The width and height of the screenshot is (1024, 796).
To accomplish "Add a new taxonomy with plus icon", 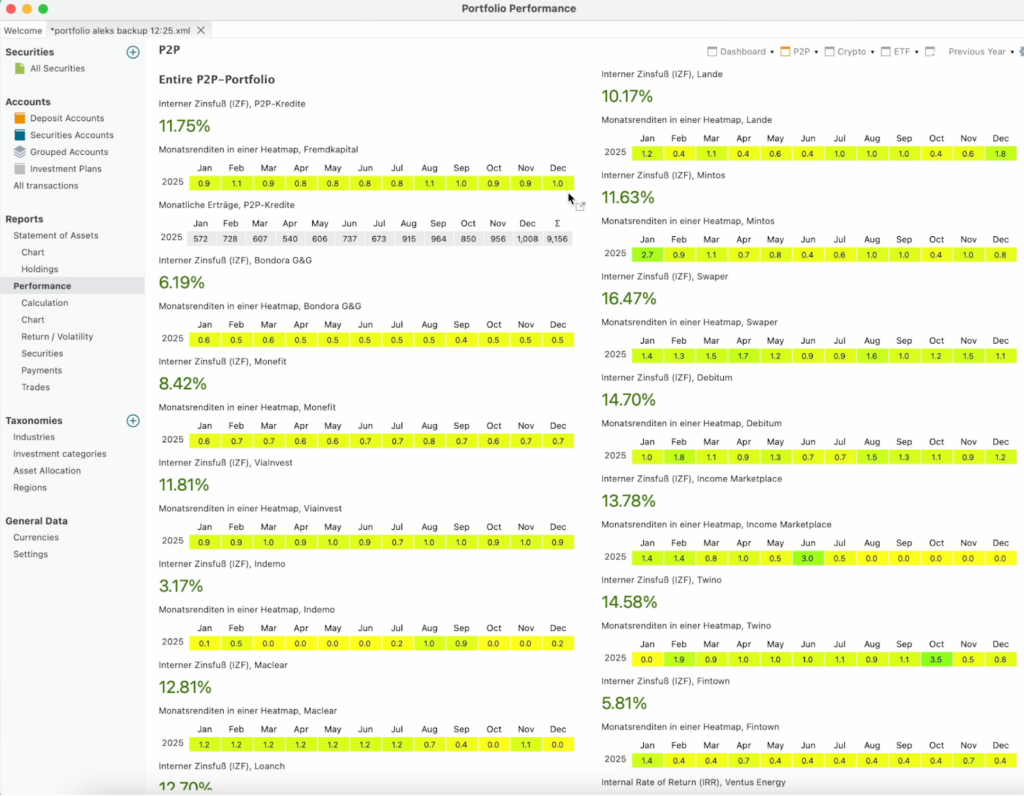I will pos(133,421).
